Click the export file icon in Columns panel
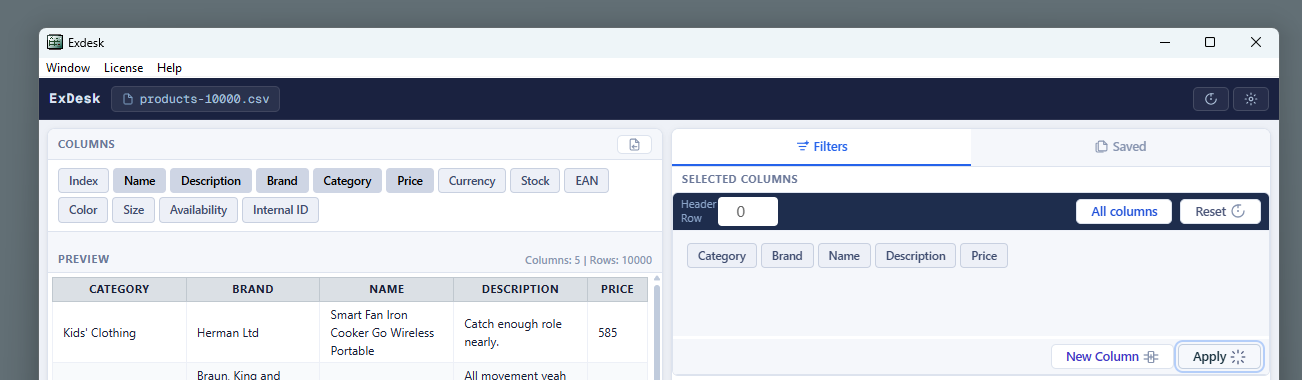The height and width of the screenshot is (380, 1302). tap(634, 144)
